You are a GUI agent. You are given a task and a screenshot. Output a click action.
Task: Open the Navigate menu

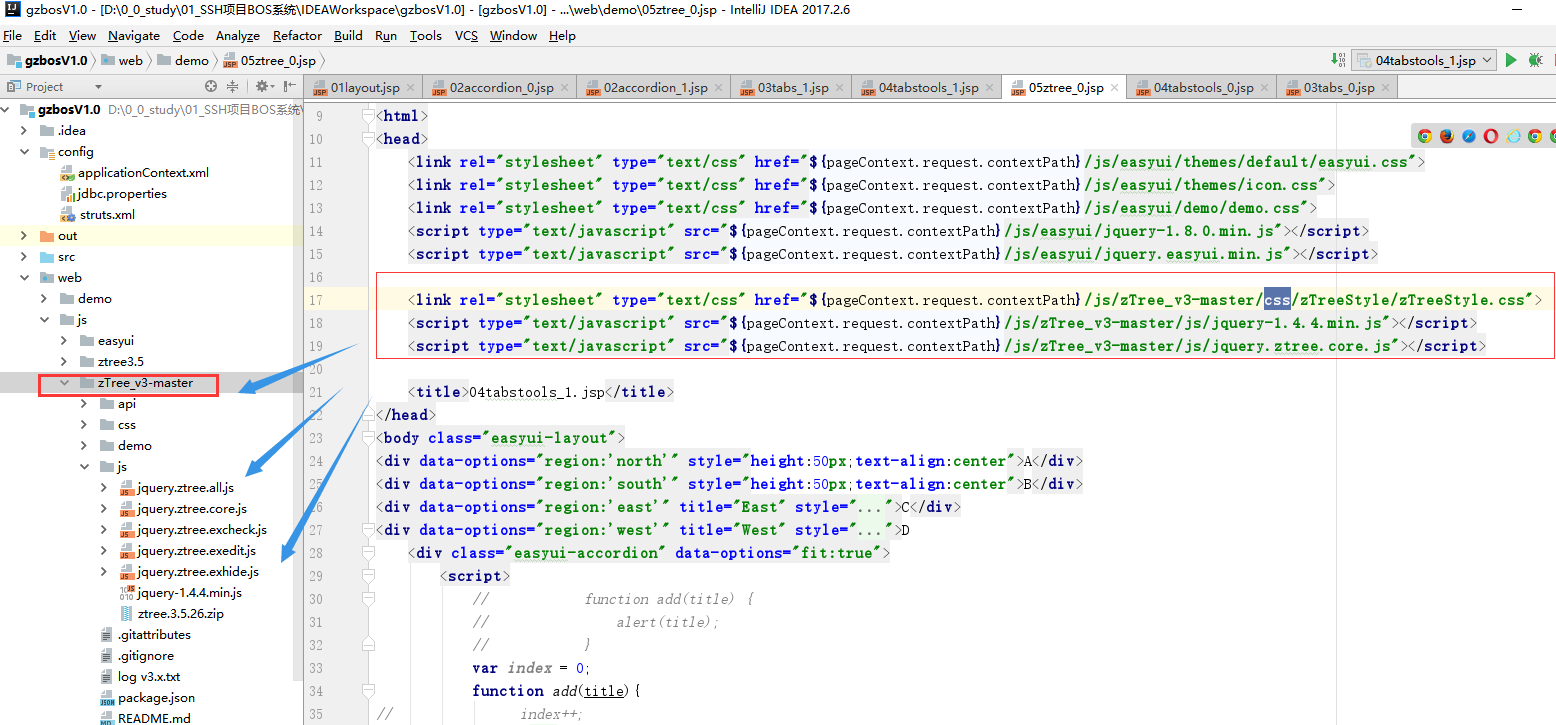(134, 35)
